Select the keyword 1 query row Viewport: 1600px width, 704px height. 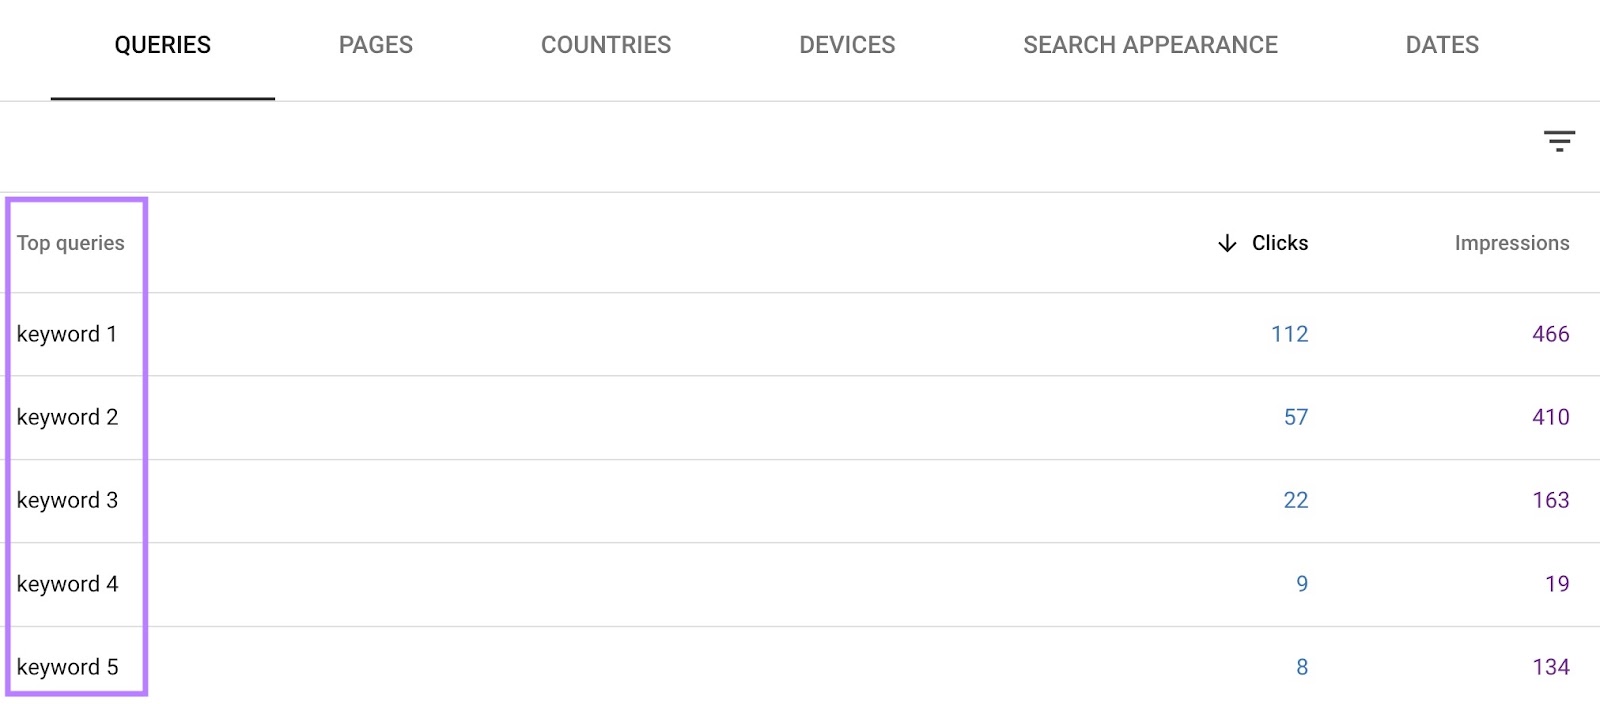tap(67, 334)
